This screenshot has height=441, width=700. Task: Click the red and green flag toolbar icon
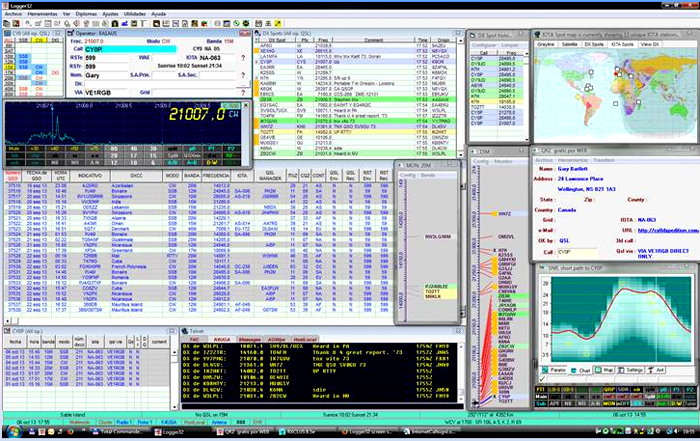click(204, 24)
